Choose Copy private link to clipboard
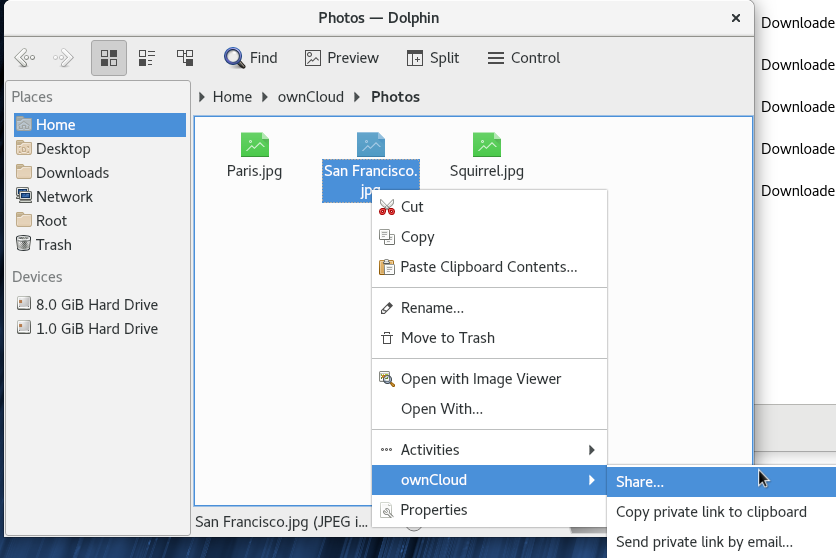The width and height of the screenshot is (836, 558). click(x=721, y=512)
